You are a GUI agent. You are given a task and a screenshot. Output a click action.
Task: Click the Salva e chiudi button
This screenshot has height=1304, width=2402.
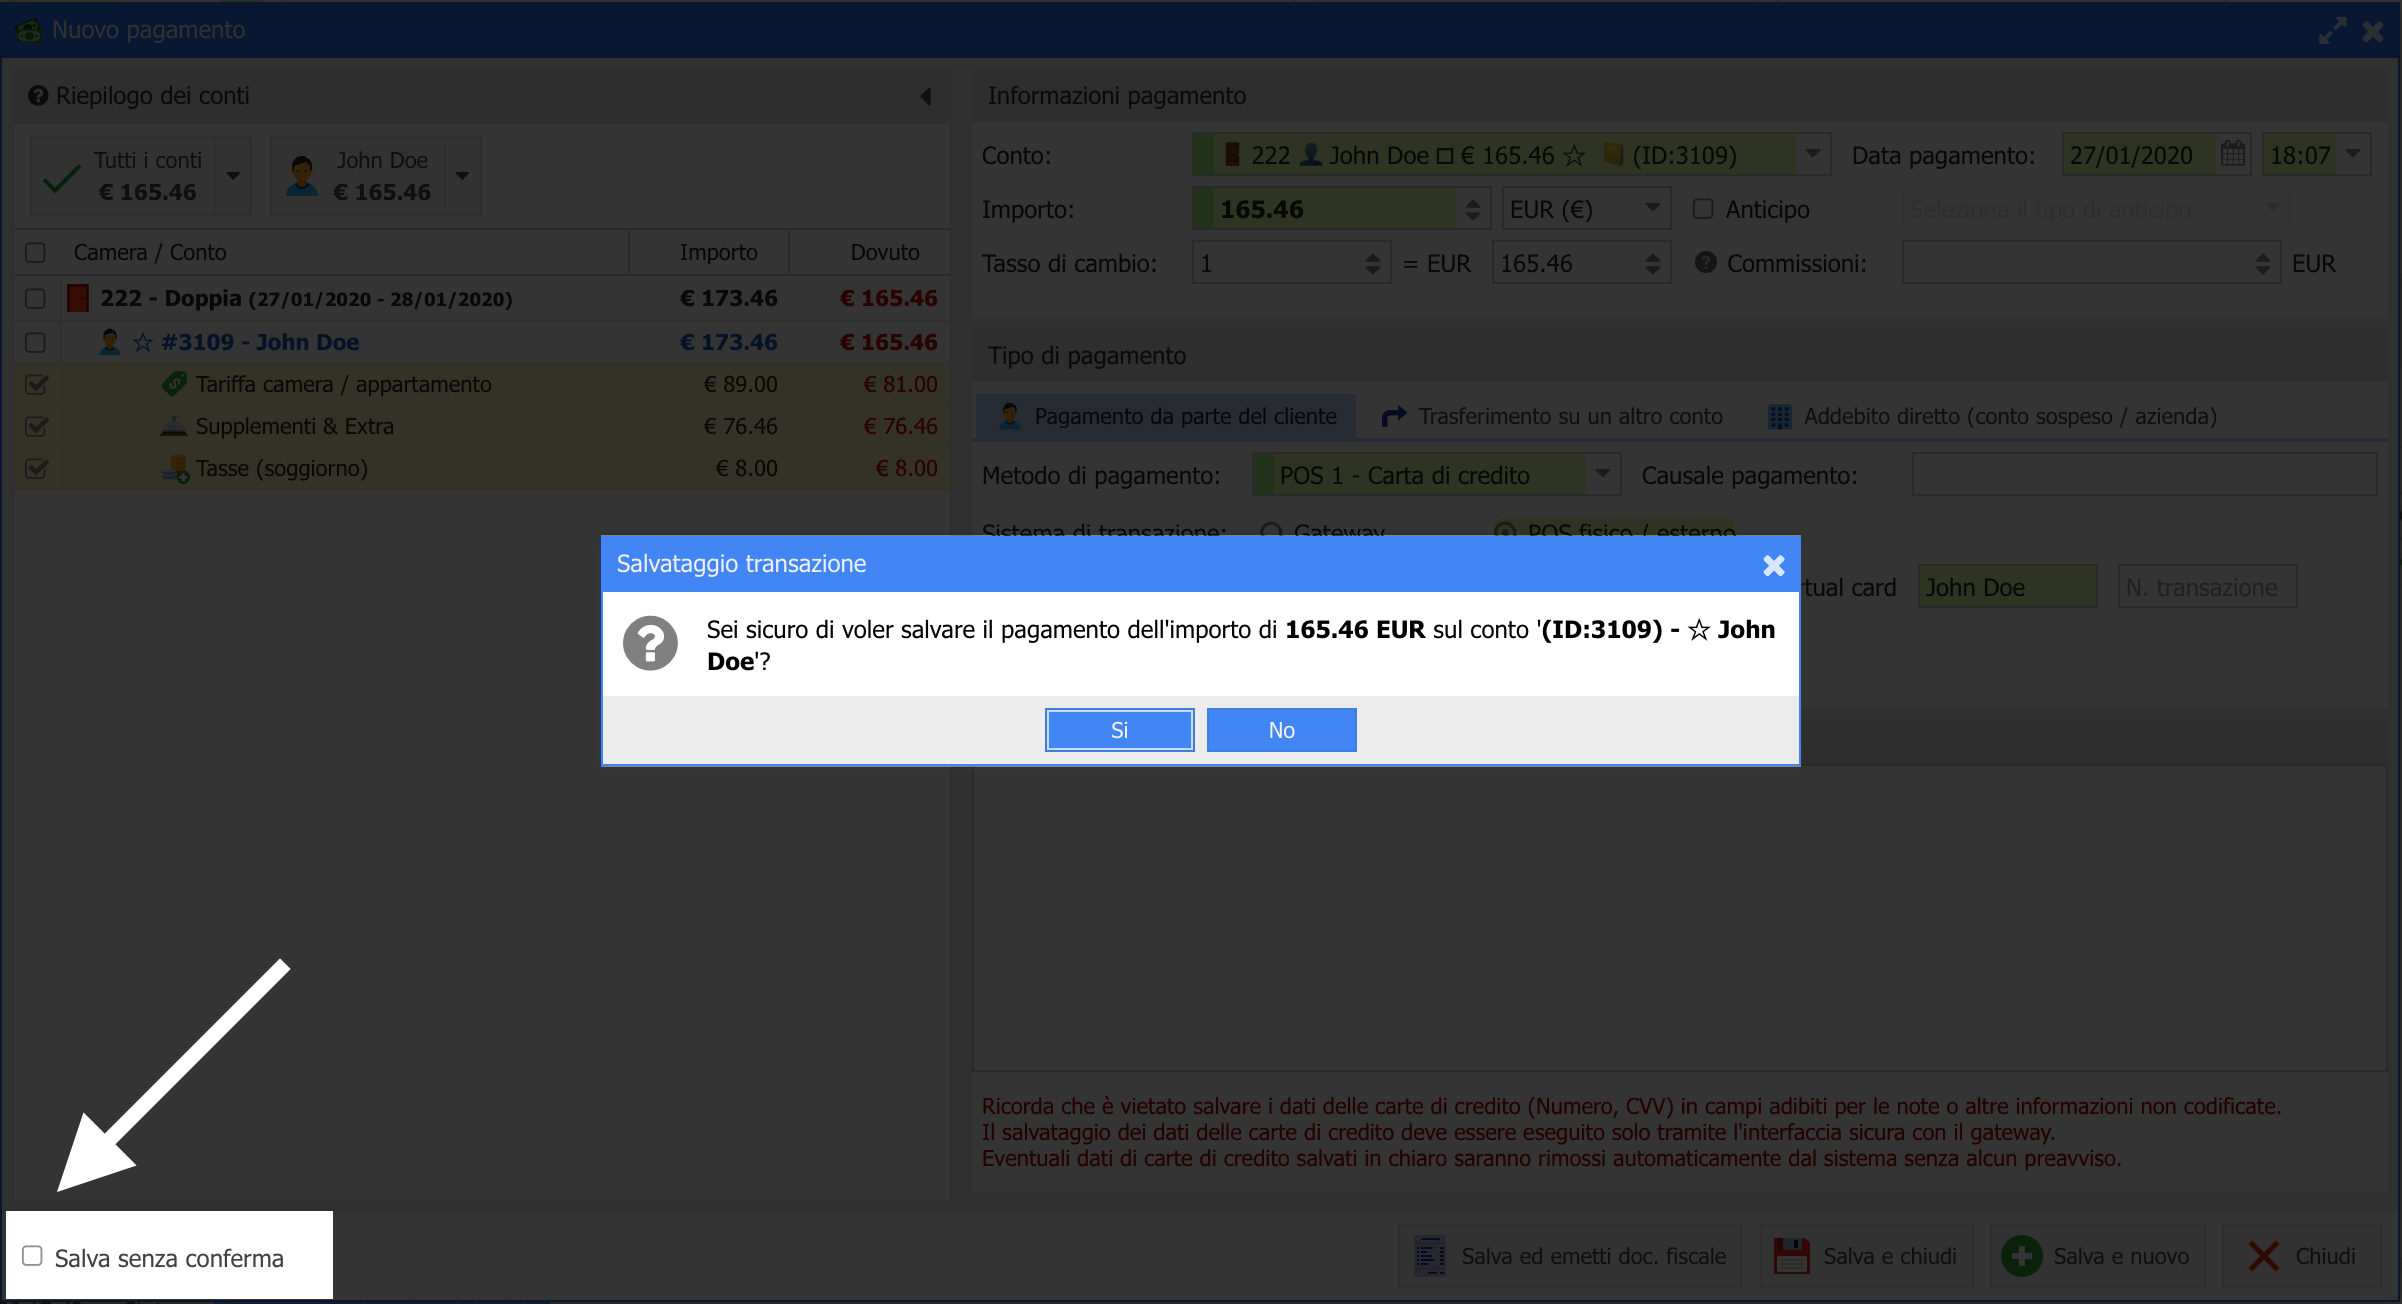pyautogui.click(x=1866, y=1256)
